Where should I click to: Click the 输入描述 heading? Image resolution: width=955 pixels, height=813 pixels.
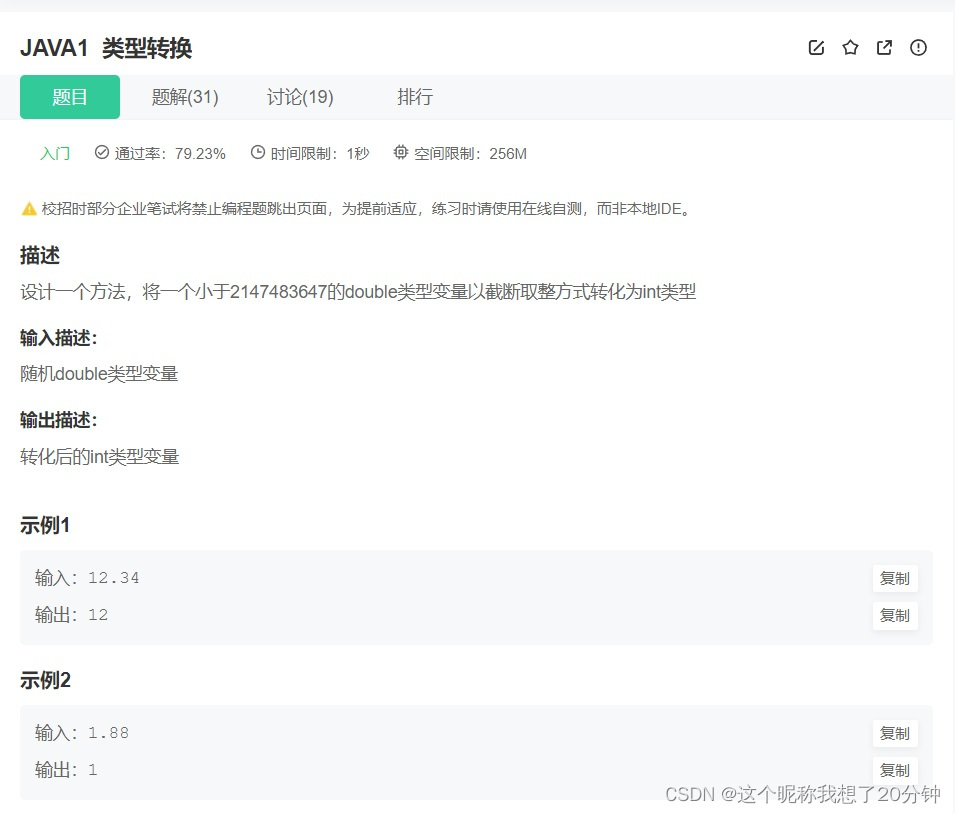tap(58, 337)
